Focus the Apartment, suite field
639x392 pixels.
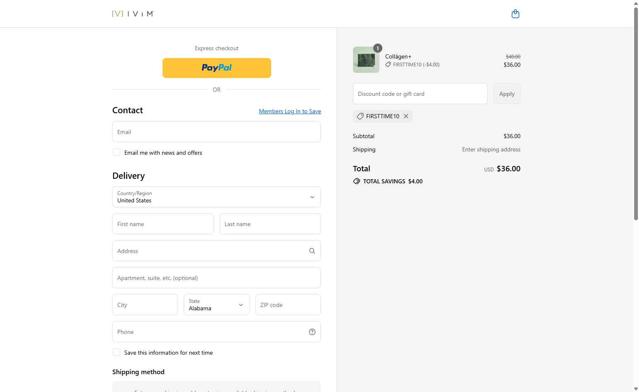(216, 278)
